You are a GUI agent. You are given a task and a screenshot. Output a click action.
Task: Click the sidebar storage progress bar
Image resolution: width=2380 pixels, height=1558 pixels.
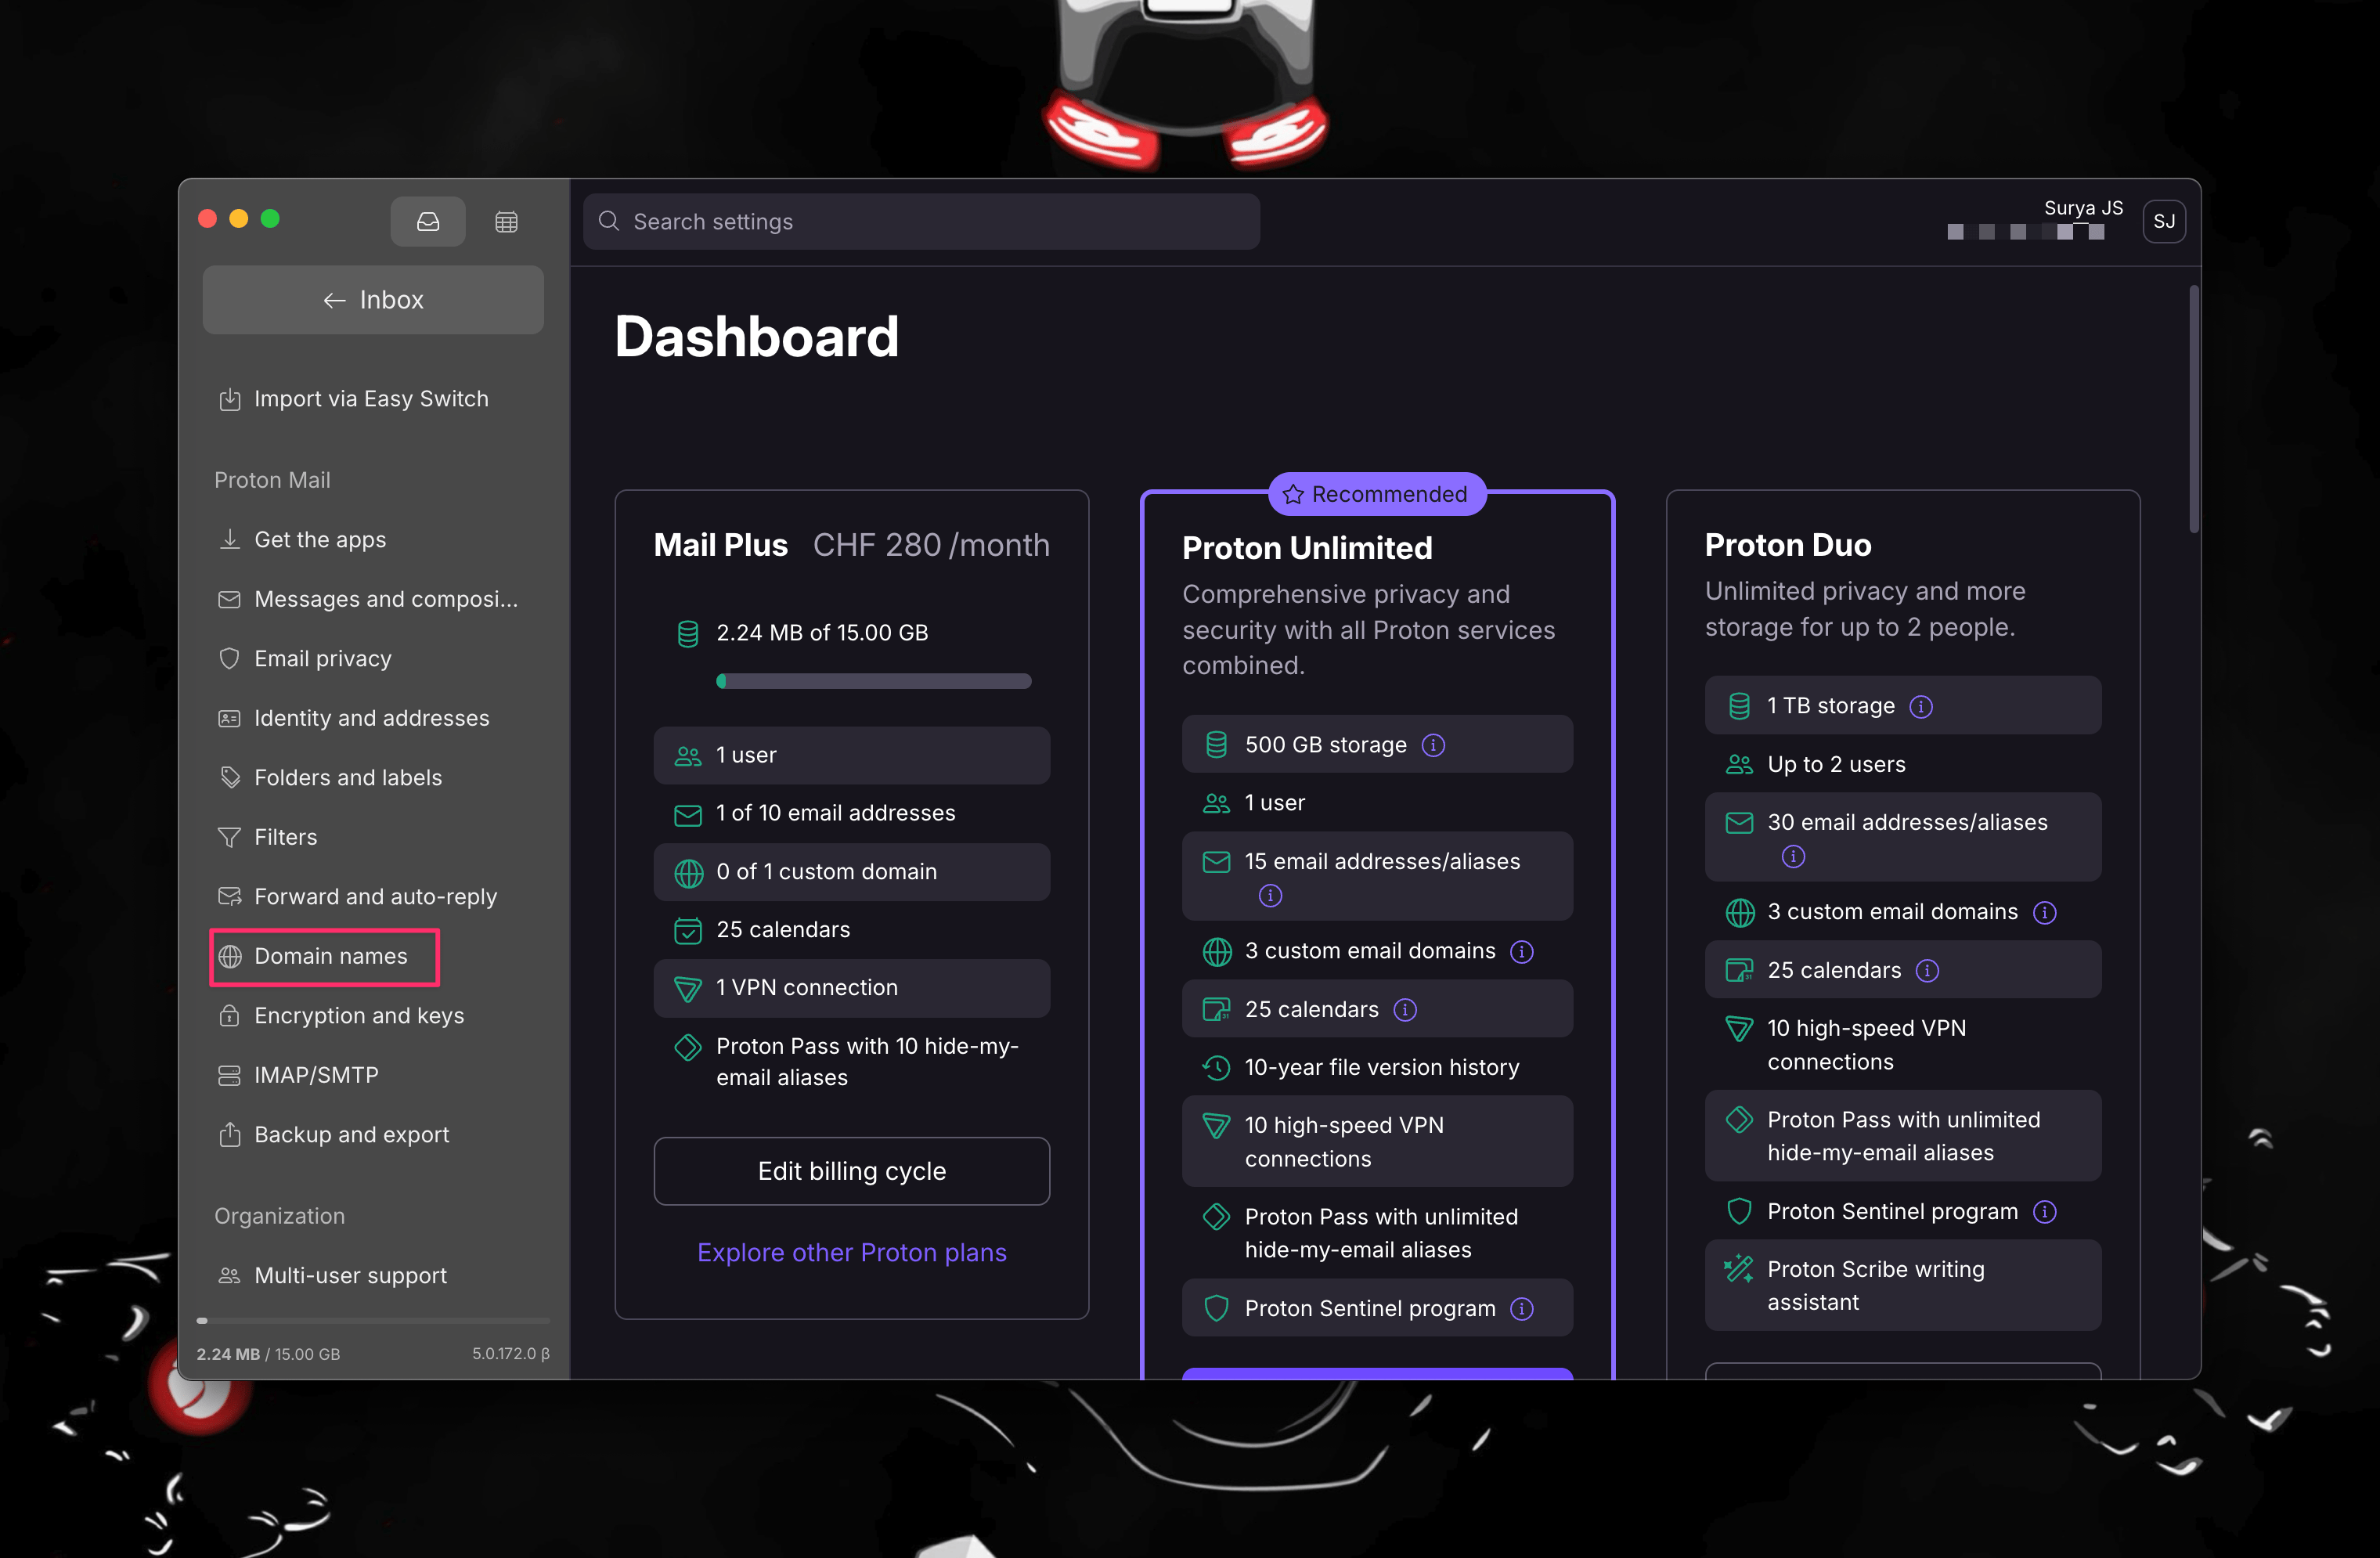[x=373, y=1321]
